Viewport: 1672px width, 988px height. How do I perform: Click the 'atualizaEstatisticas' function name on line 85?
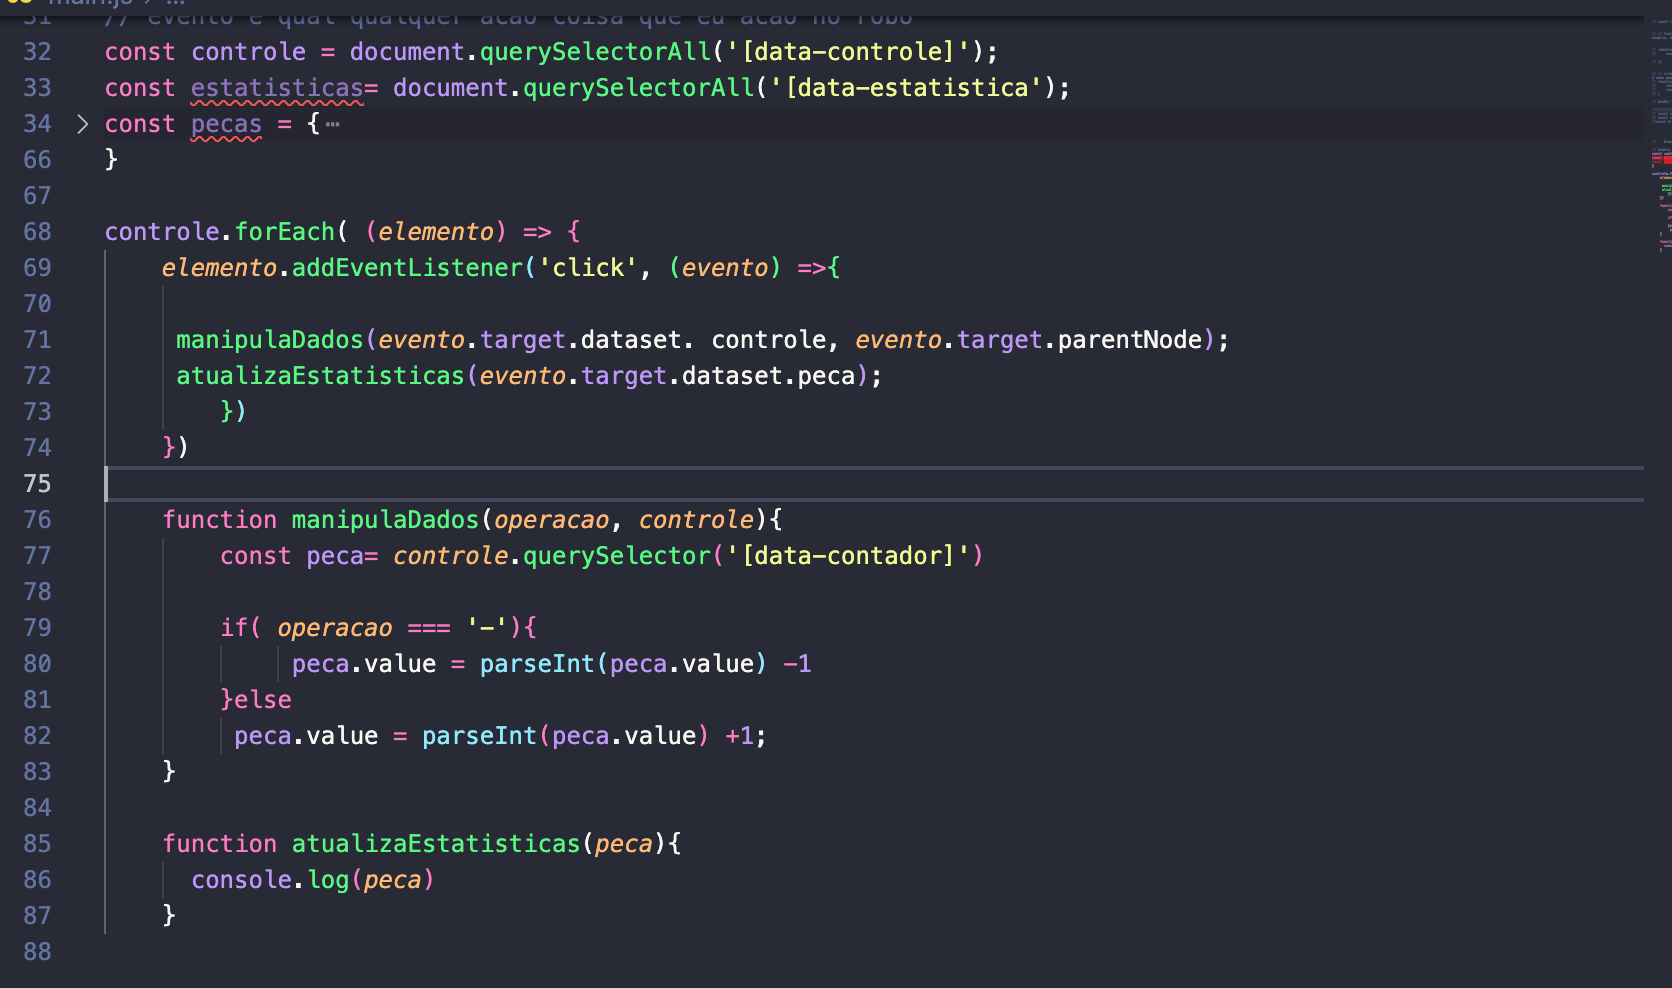pyautogui.click(x=436, y=844)
